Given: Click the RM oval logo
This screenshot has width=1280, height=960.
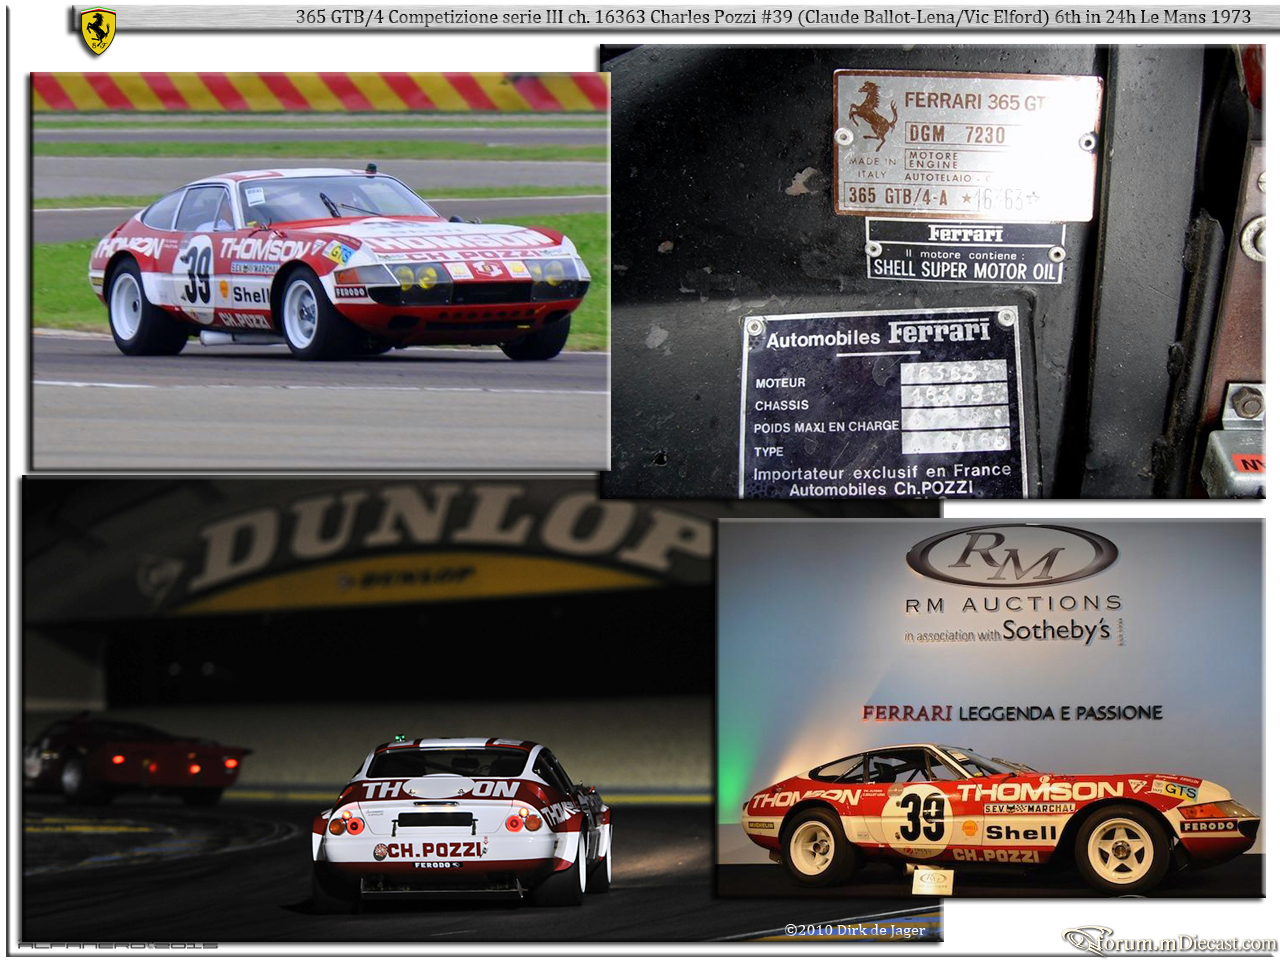Looking at the screenshot, I should (x=1011, y=556).
